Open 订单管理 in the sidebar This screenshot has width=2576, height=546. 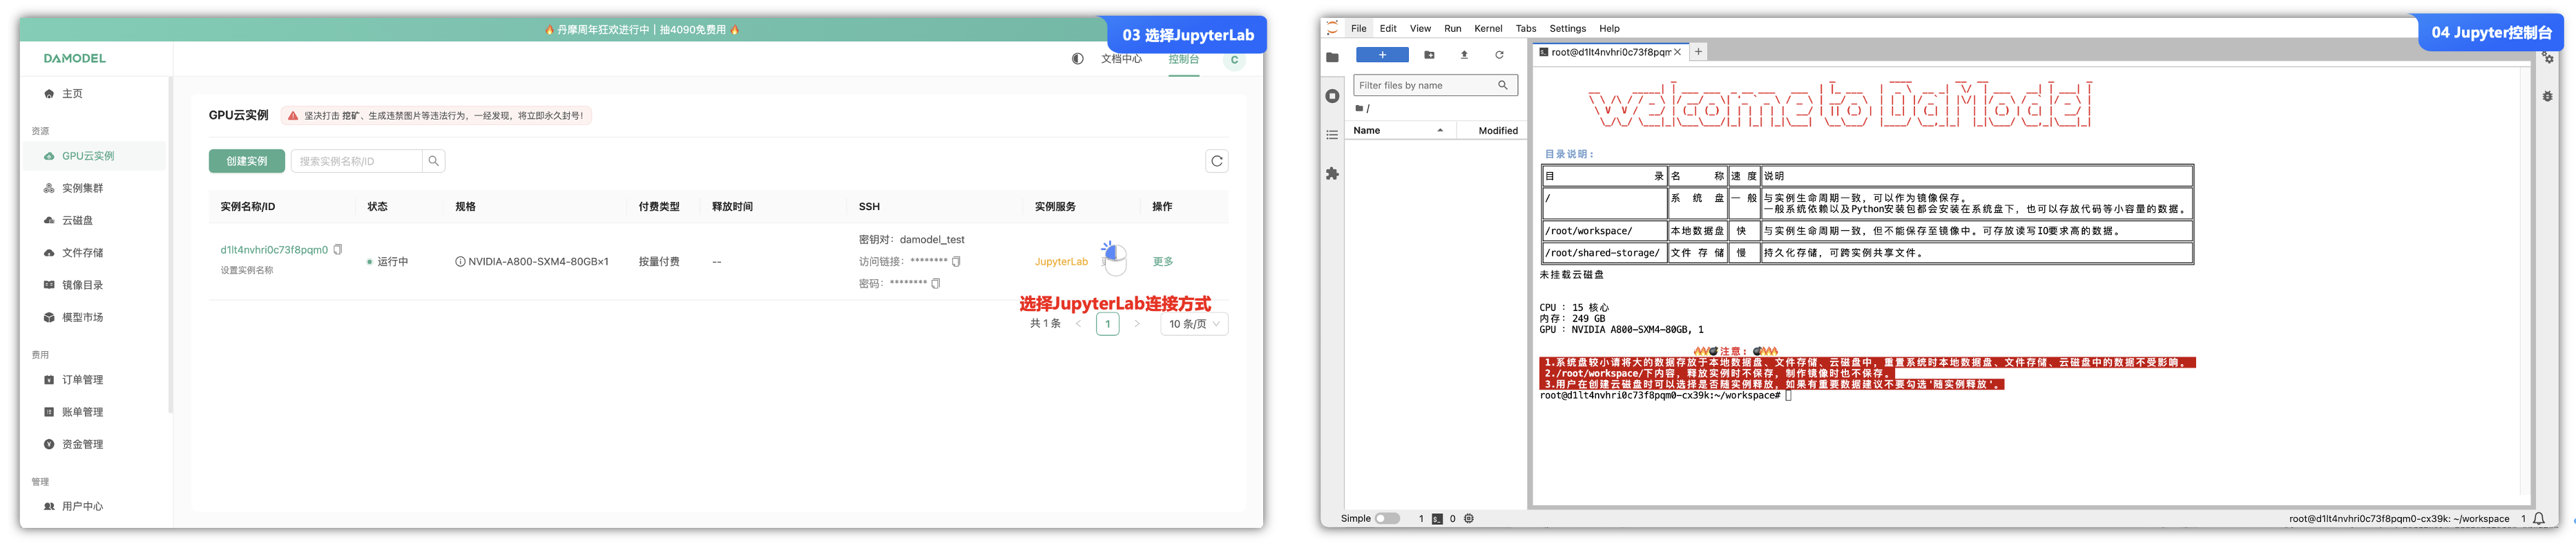[74, 380]
